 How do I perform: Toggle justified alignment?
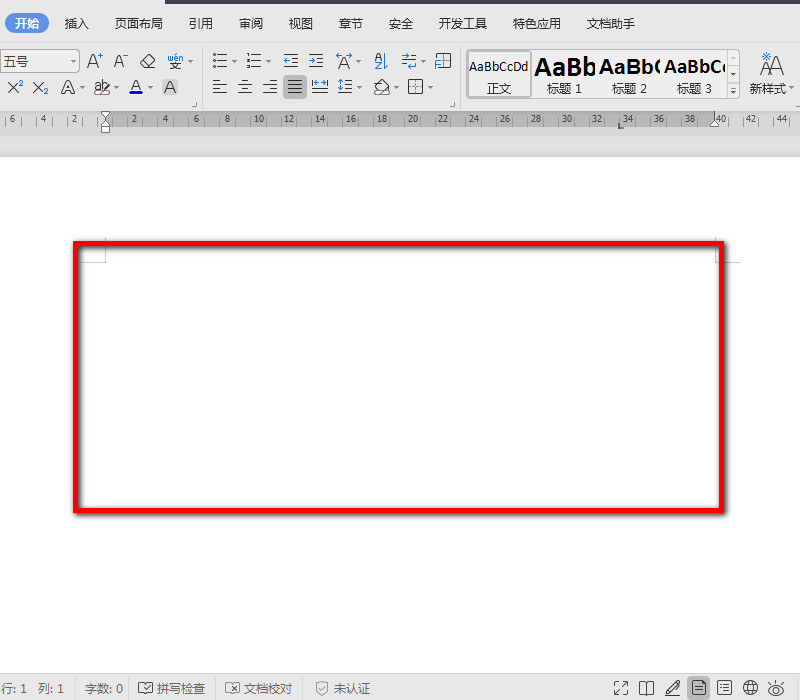(x=295, y=87)
